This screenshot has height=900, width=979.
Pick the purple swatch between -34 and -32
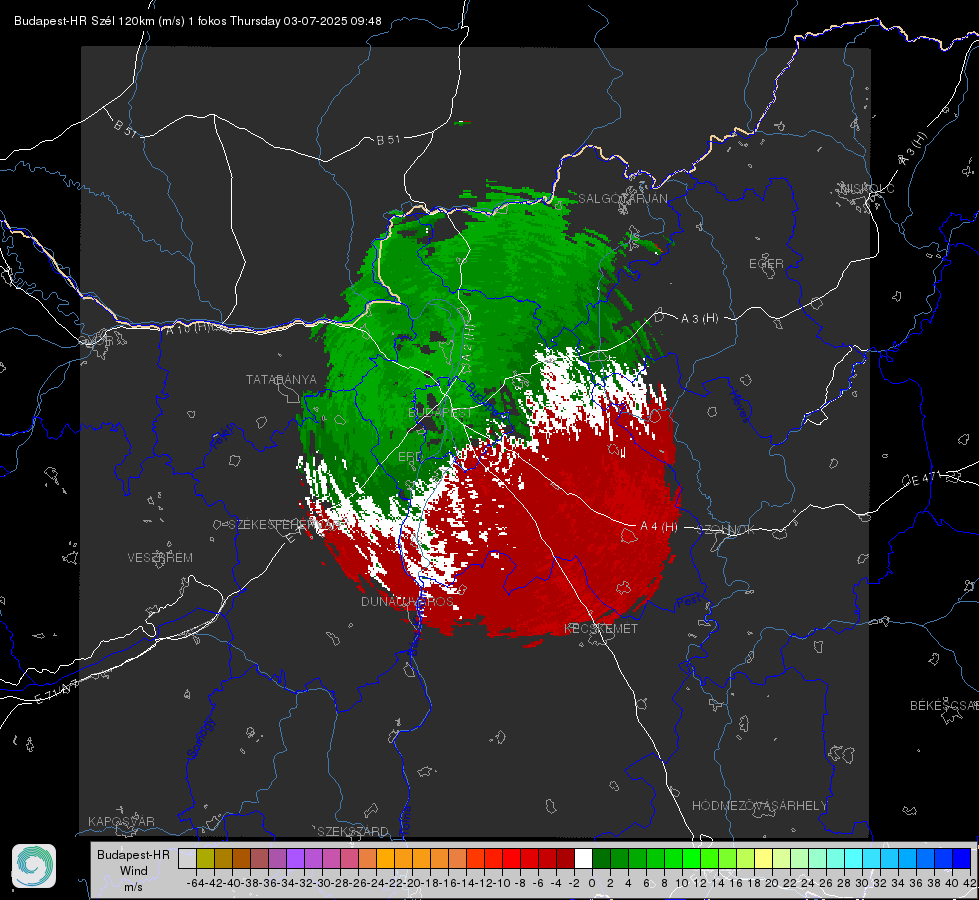[295, 858]
